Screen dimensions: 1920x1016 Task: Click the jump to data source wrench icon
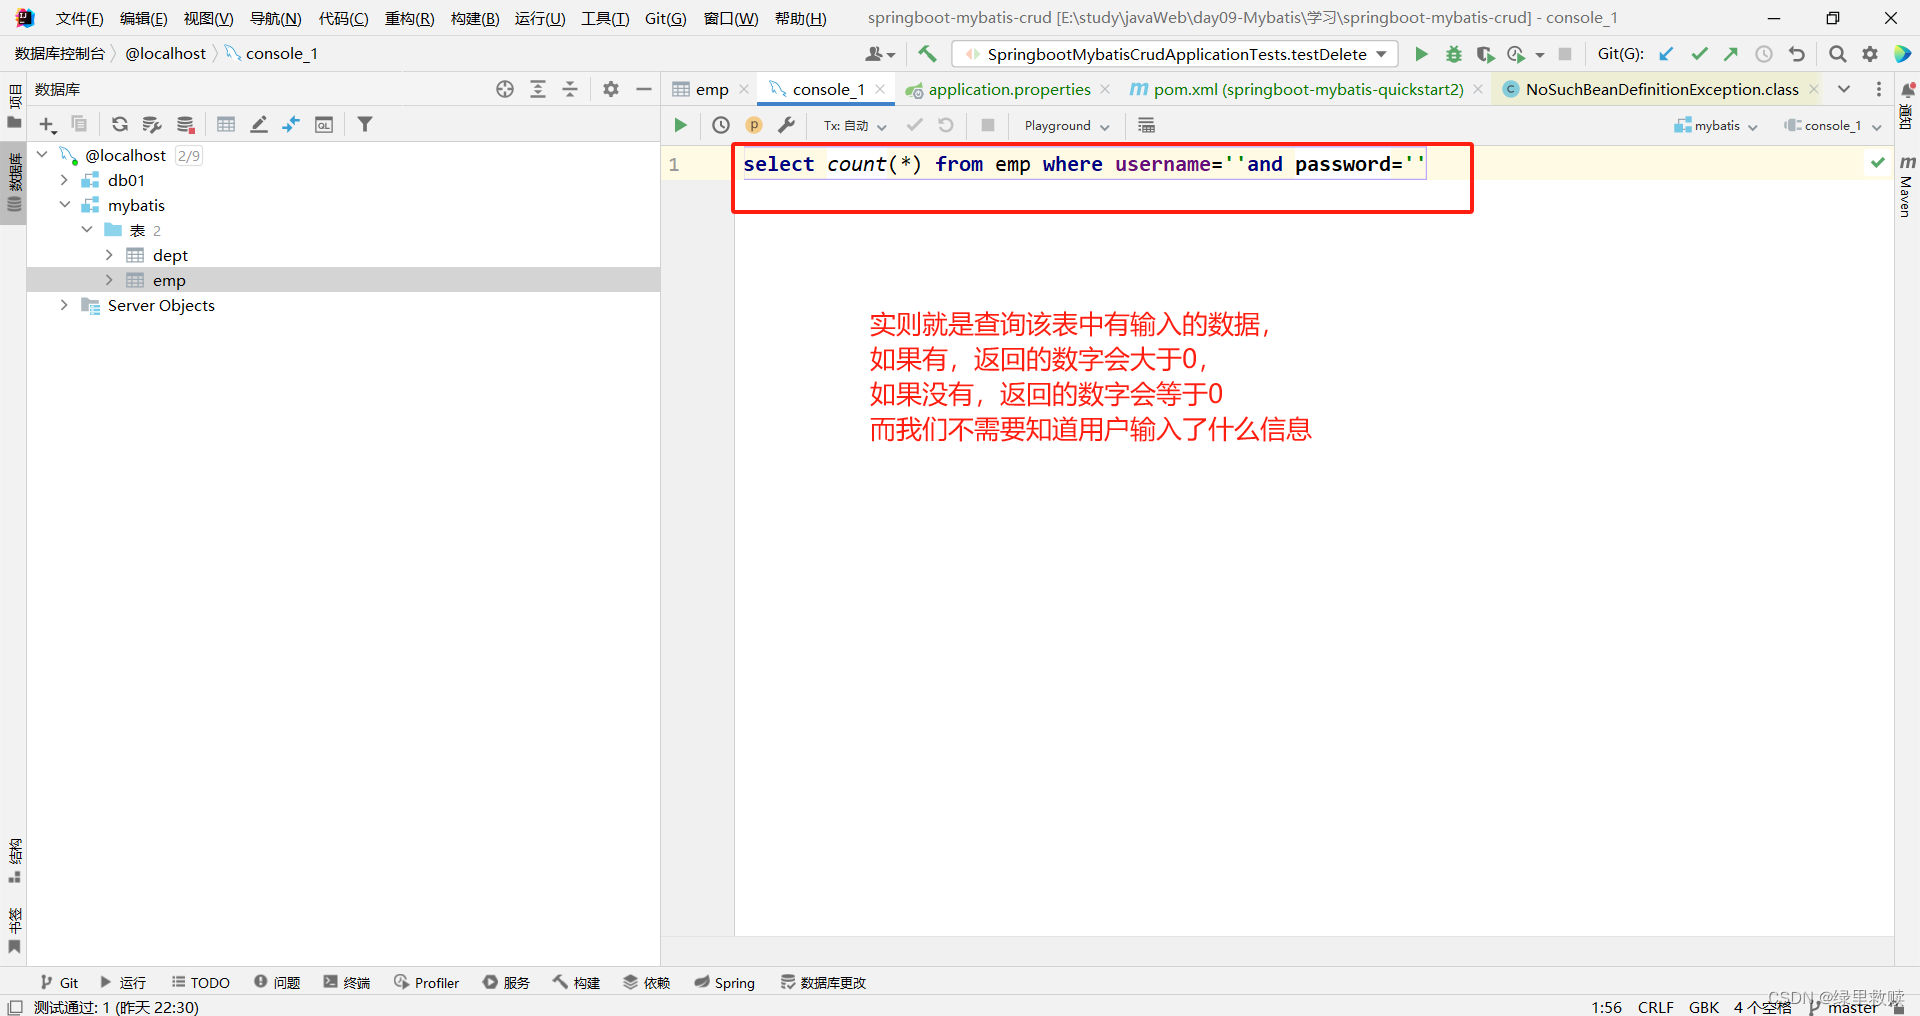pyautogui.click(x=788, y=125)
